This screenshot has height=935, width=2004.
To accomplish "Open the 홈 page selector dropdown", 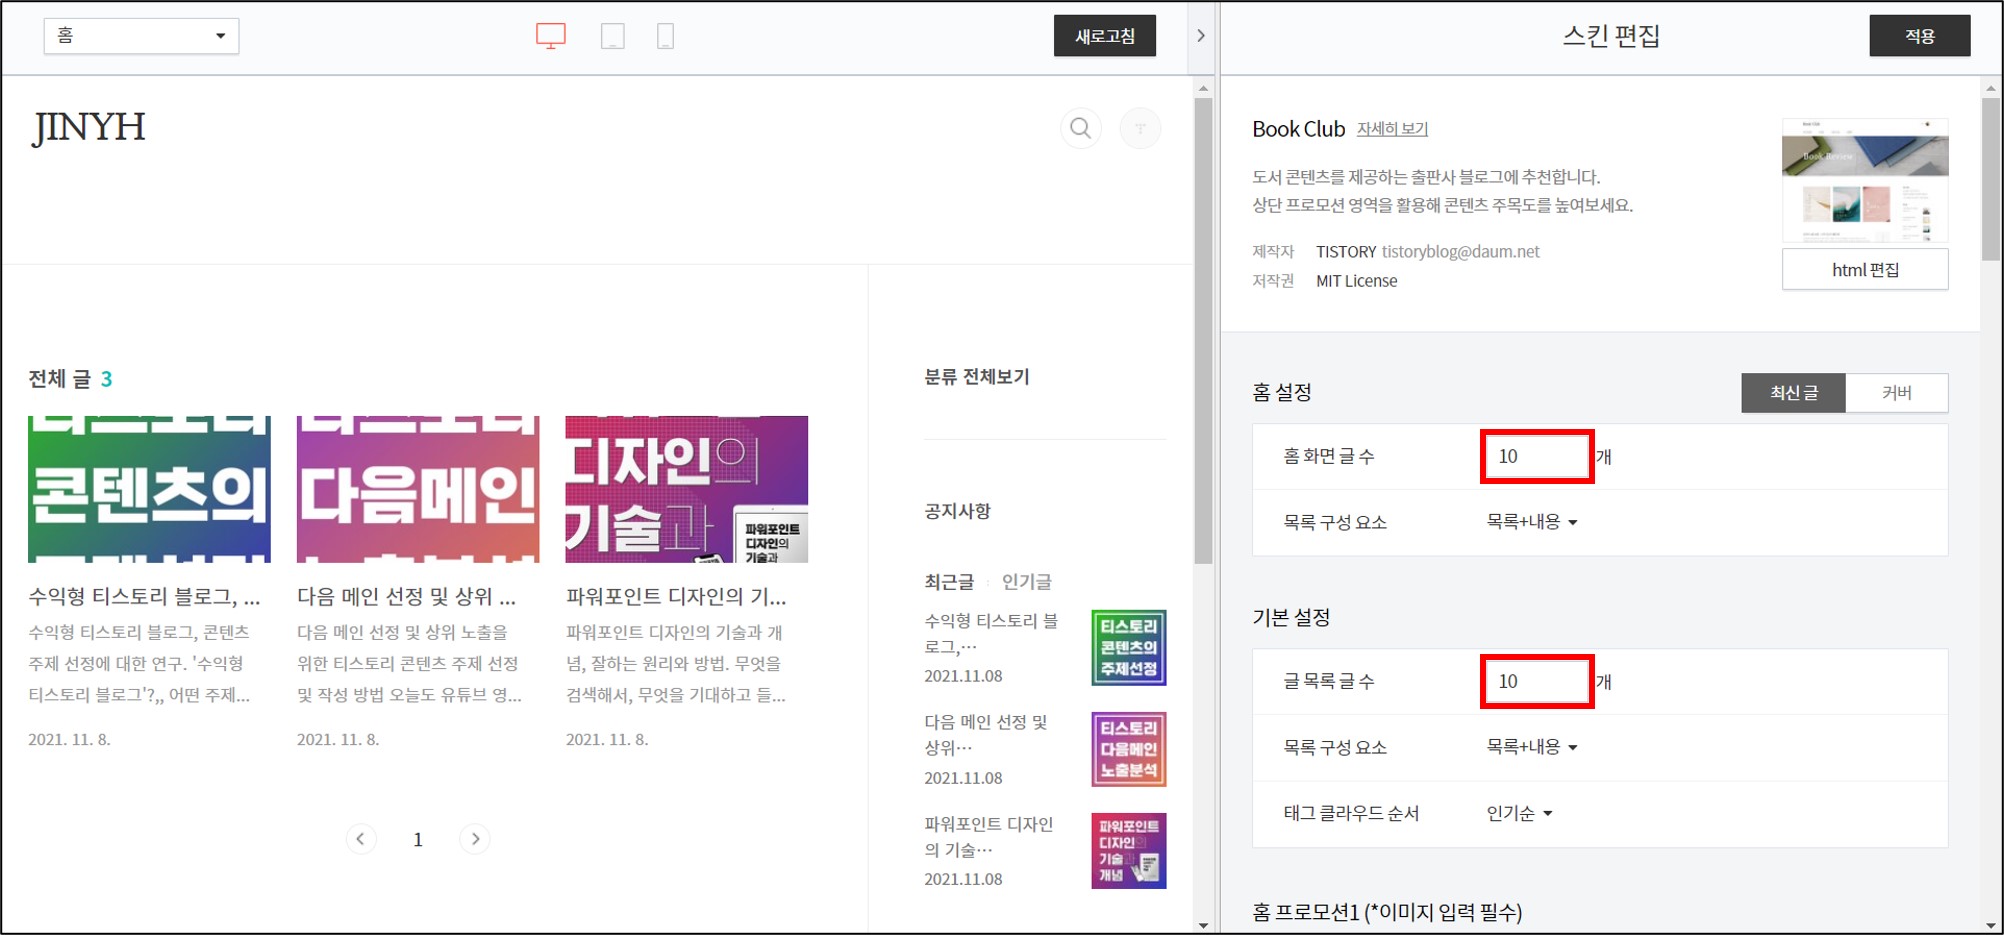I will pos(141,36).
